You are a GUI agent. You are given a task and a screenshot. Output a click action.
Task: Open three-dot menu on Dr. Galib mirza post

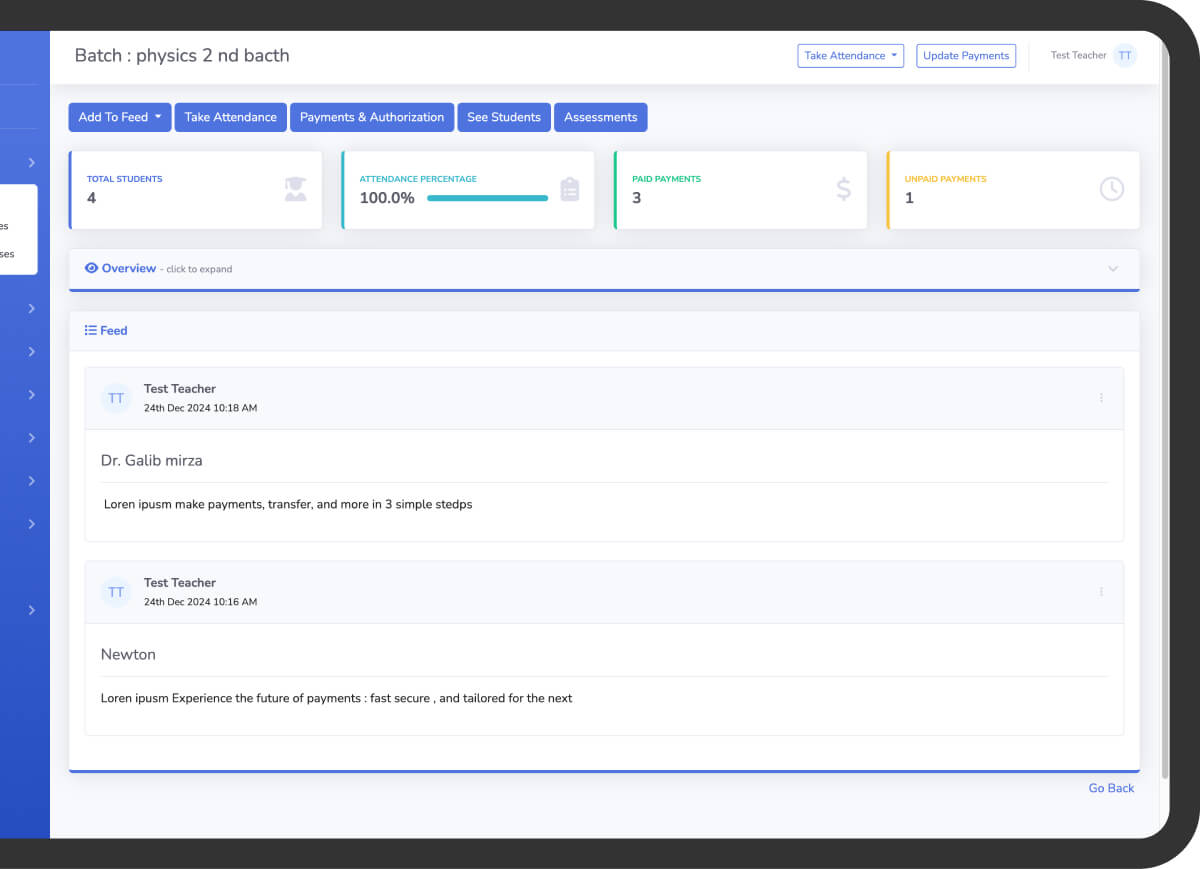pyautogui.click(x=1101, y=398)
